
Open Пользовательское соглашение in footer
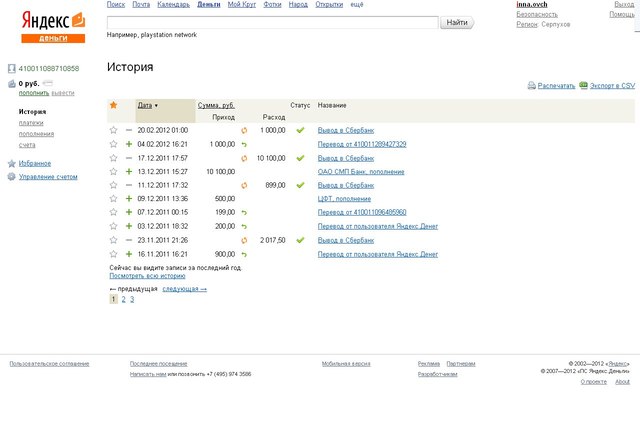pyautogui.click(x=49, y=364)
